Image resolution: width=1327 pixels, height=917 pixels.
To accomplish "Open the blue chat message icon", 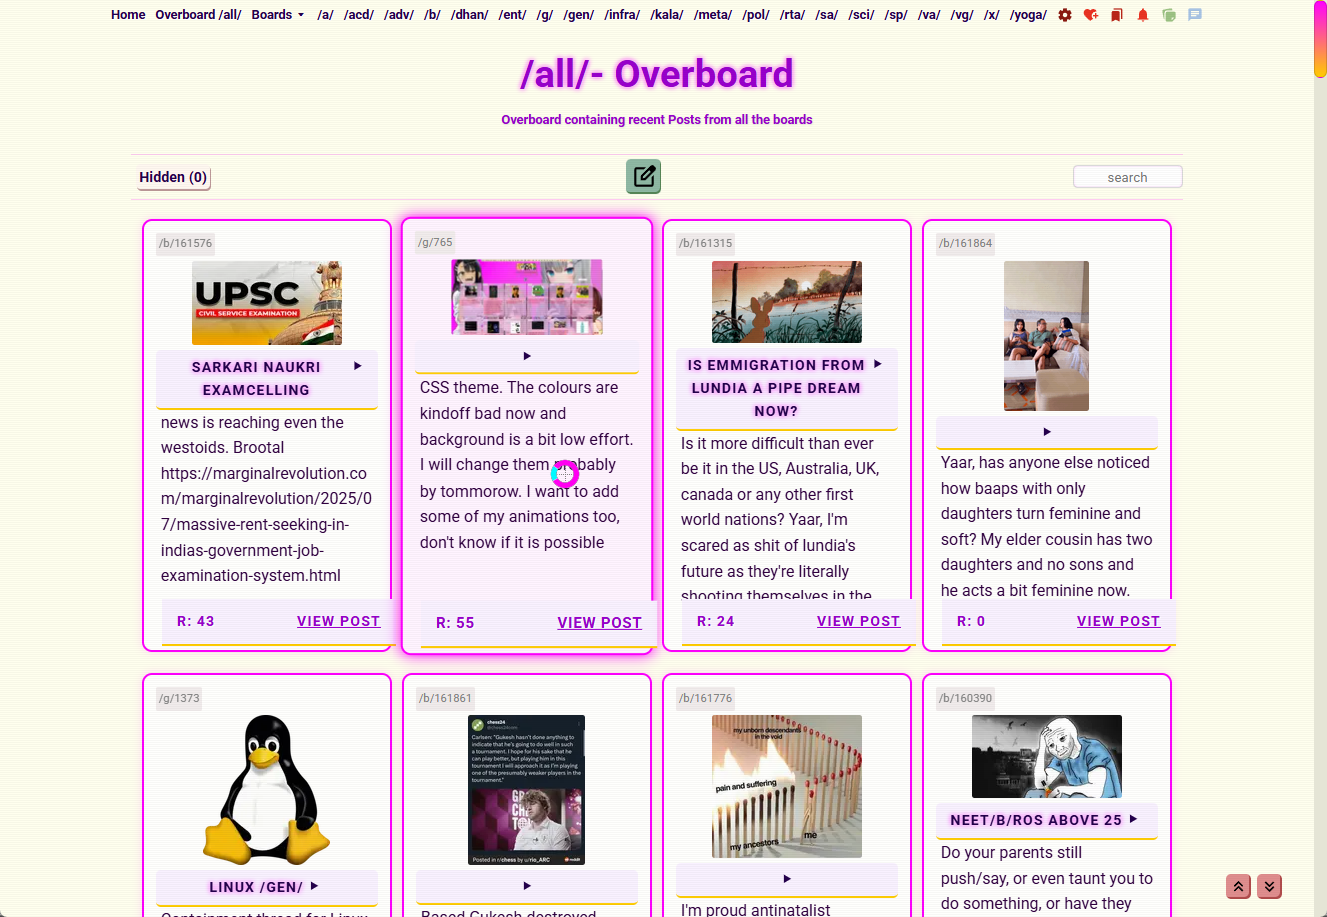I will coord(1195,15).
